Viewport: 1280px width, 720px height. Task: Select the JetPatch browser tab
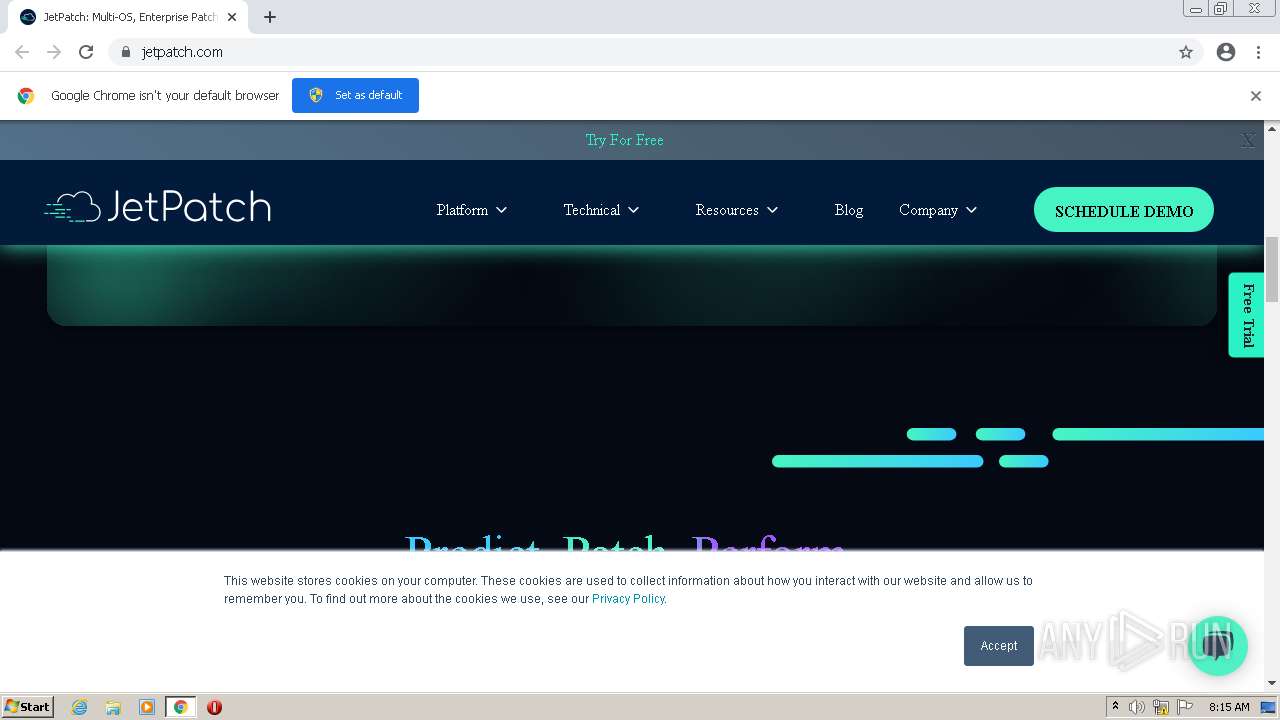click(128, 17)
